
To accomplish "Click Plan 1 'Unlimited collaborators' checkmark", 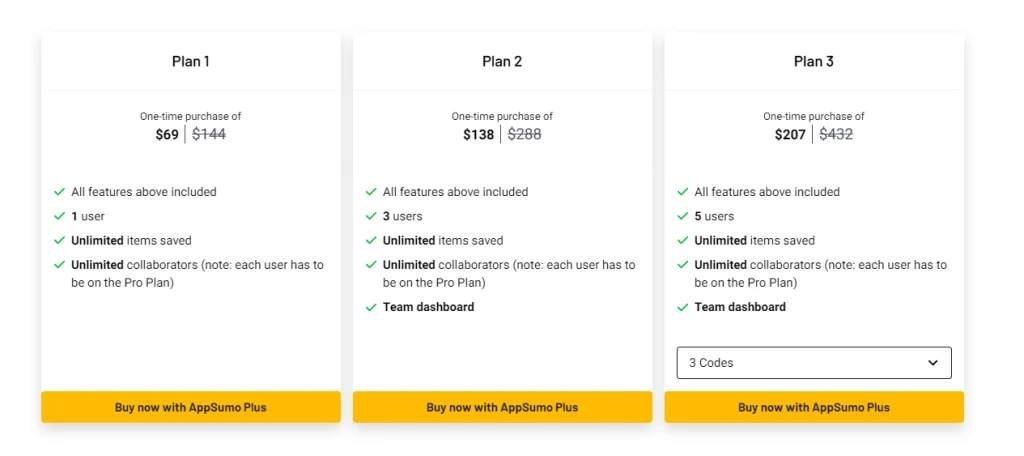I will coord(60,265).
